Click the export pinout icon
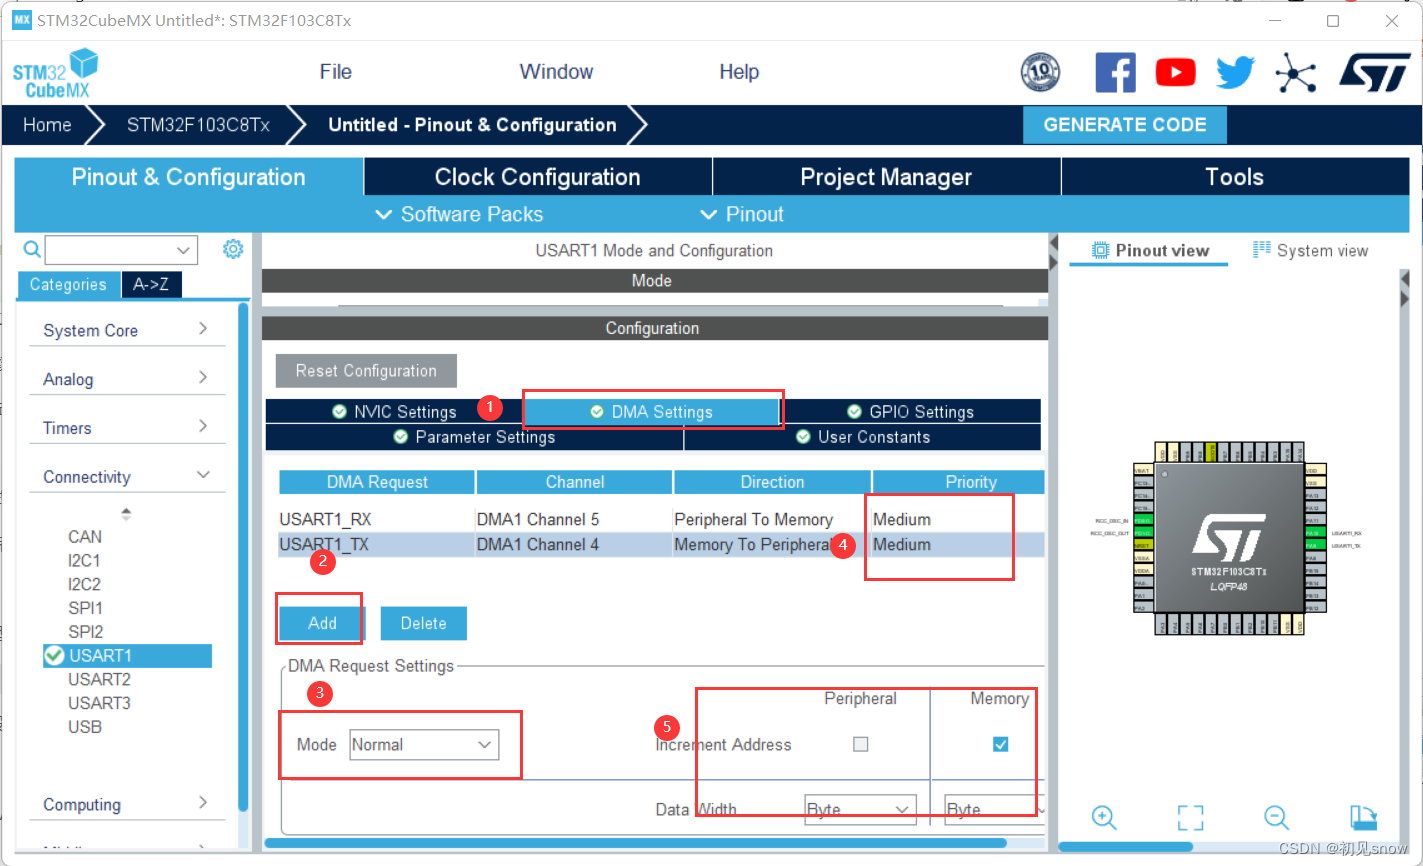1423x866 pixels. [x=1363, y=817]
